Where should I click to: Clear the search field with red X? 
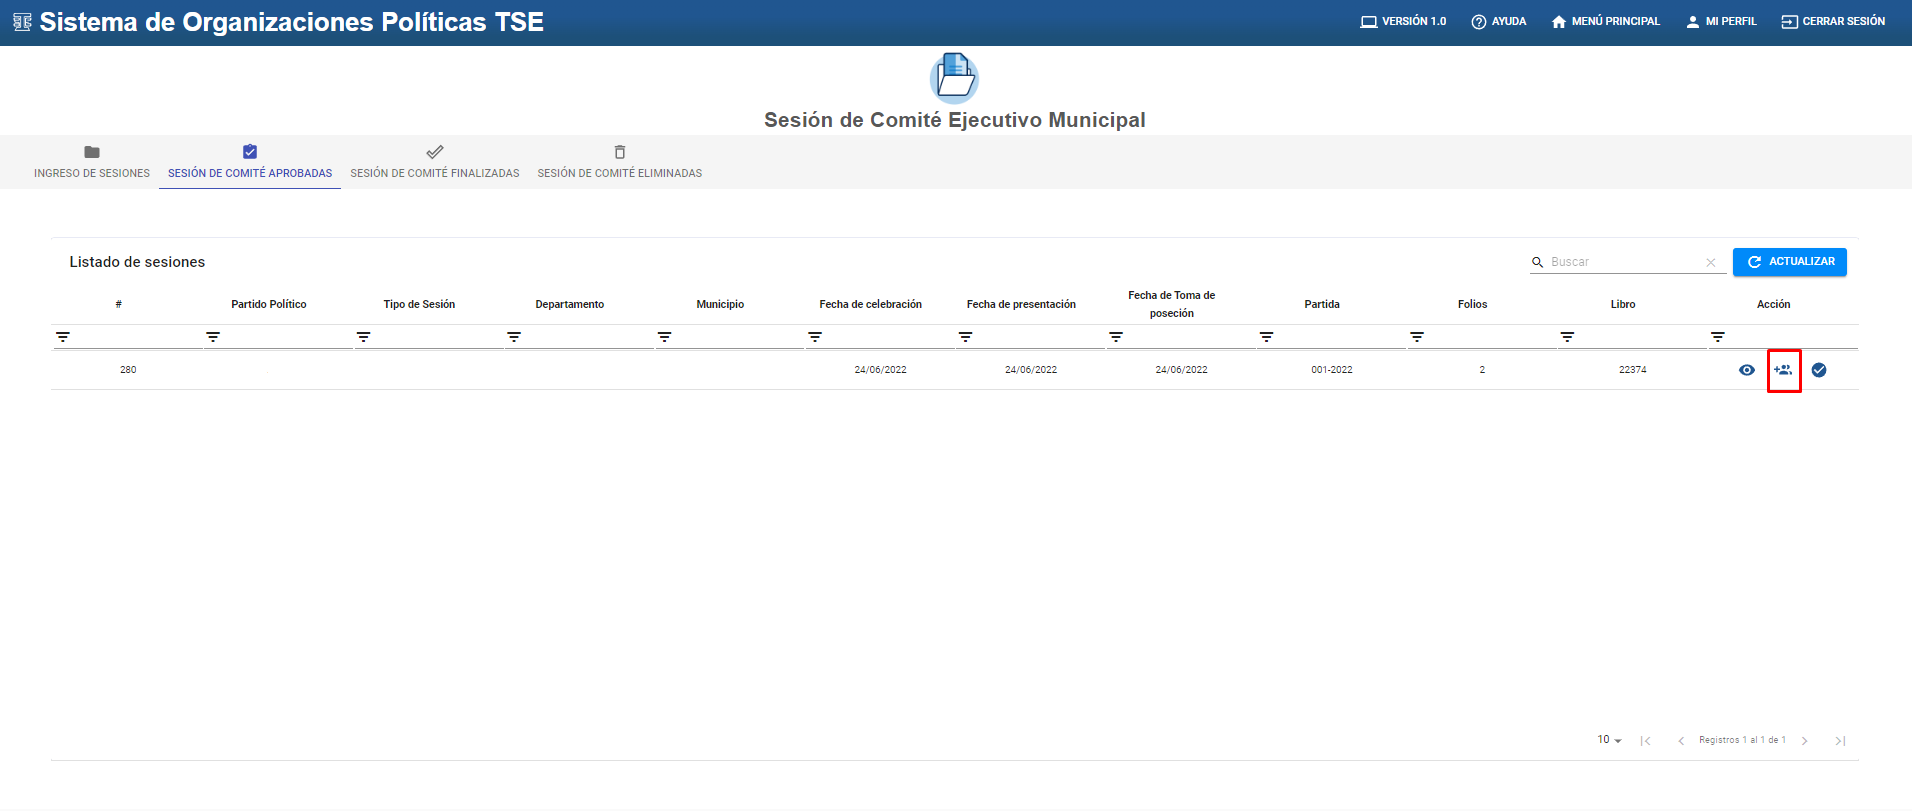pyautogui.click(x=1710, y=262)
